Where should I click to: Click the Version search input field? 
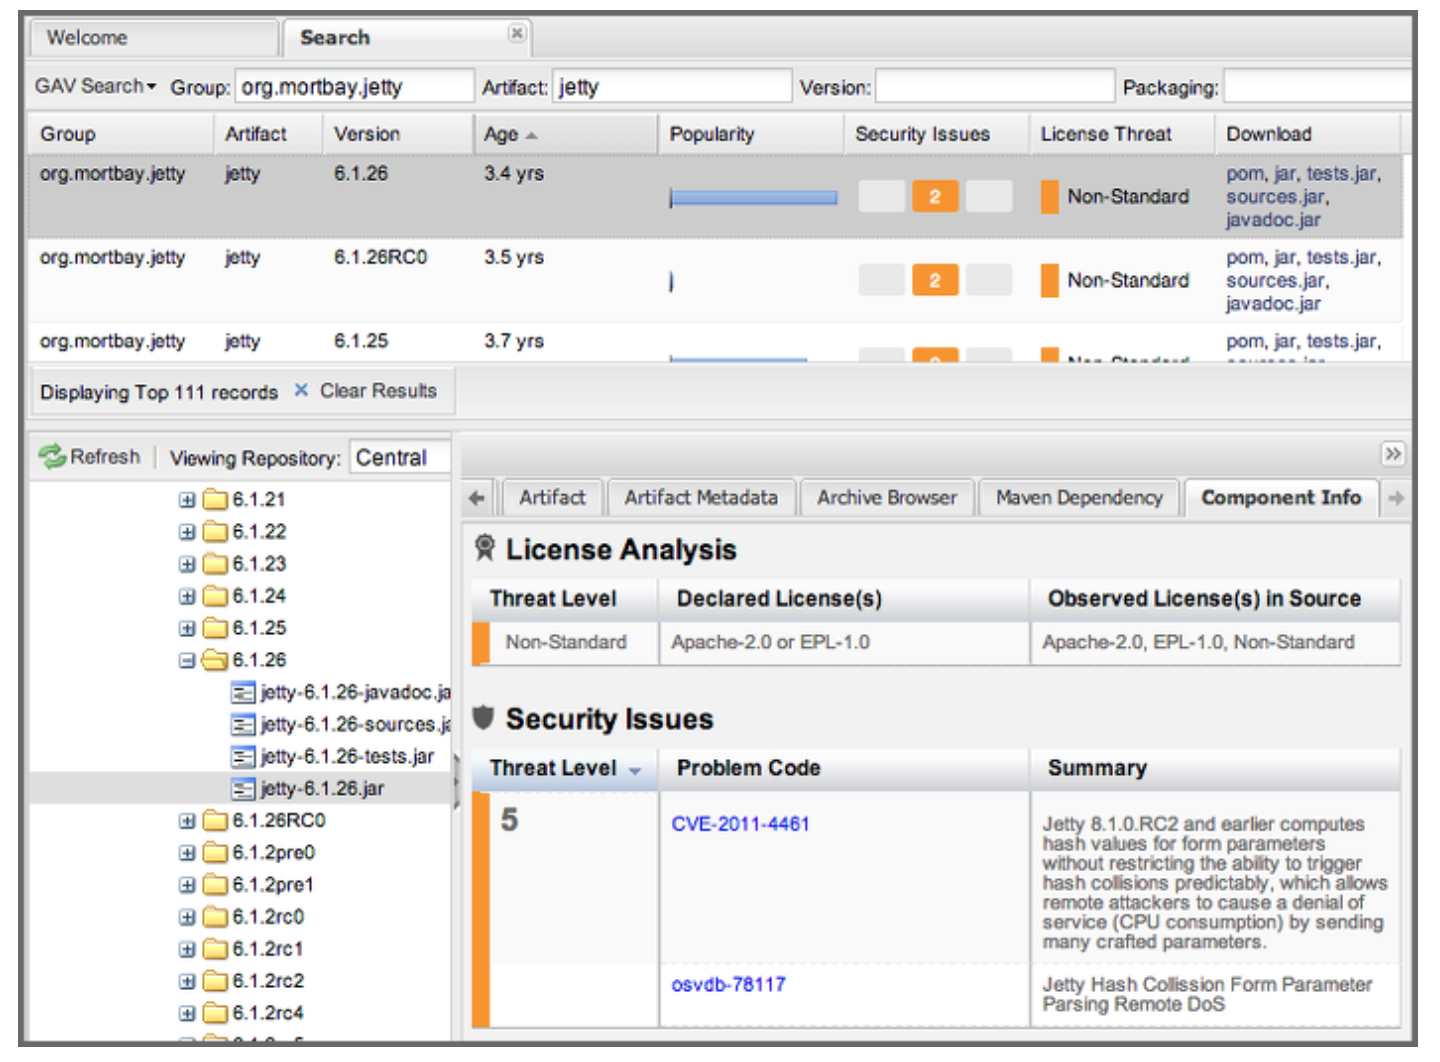(x=994, y=87)
